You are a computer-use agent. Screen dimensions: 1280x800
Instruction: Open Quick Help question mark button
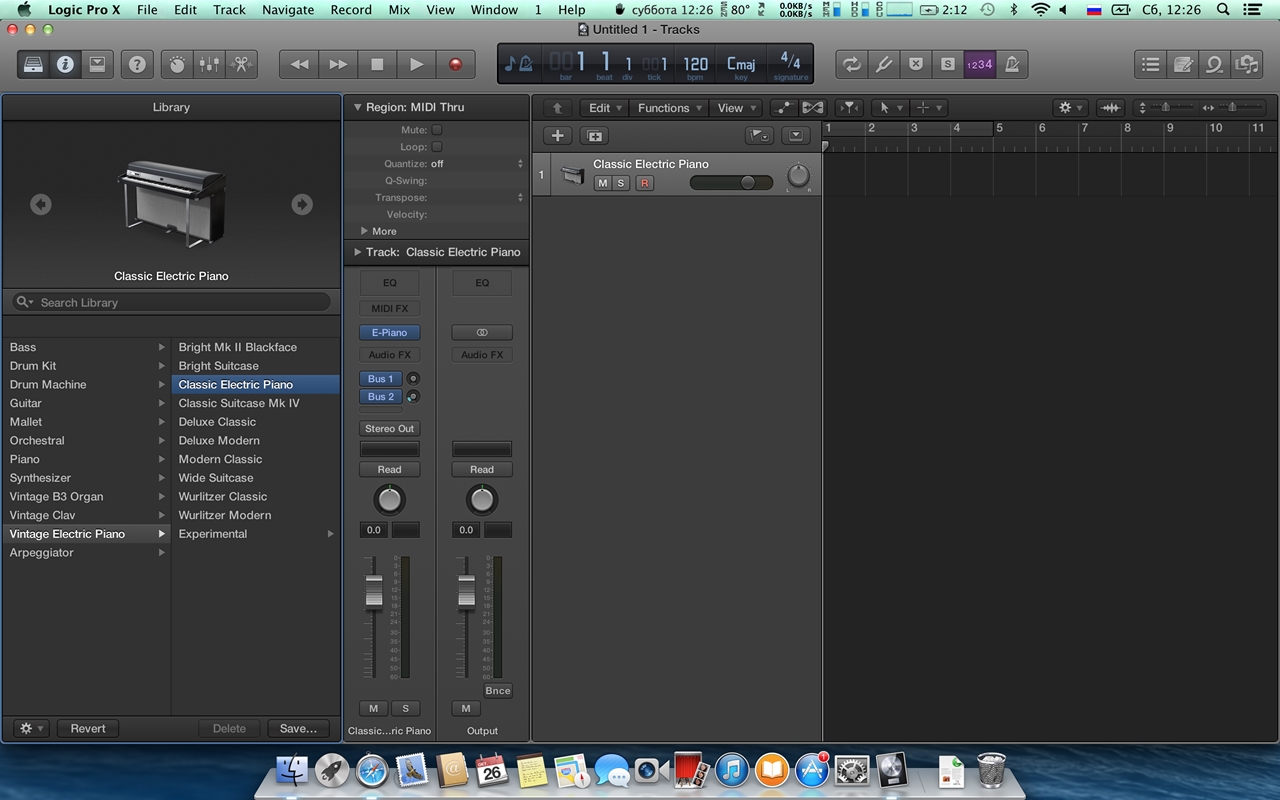coord(137,64)
